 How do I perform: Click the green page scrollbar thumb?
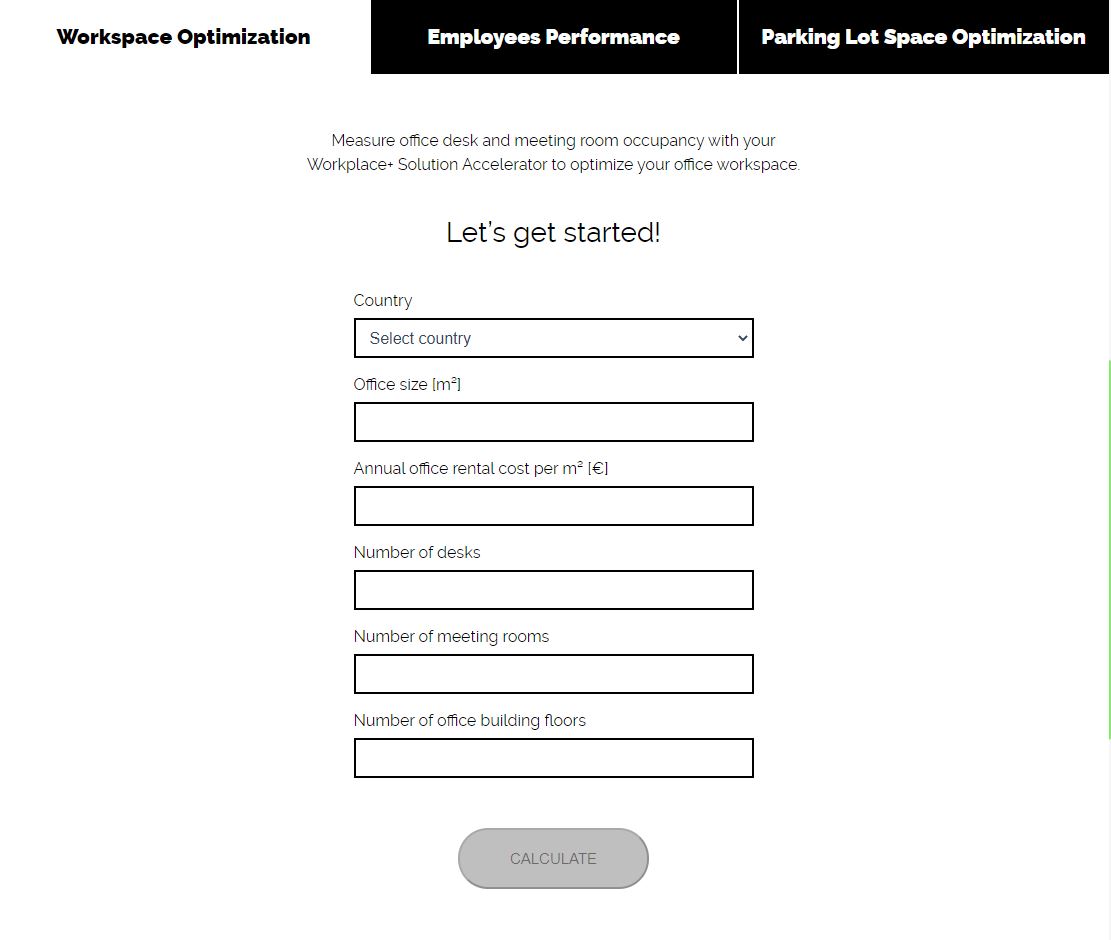coord(1108,550)
